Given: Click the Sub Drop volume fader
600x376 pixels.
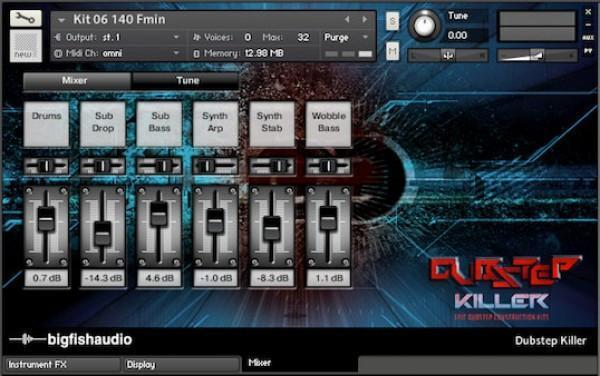Looking at the screenshot, I should [103, 234].
